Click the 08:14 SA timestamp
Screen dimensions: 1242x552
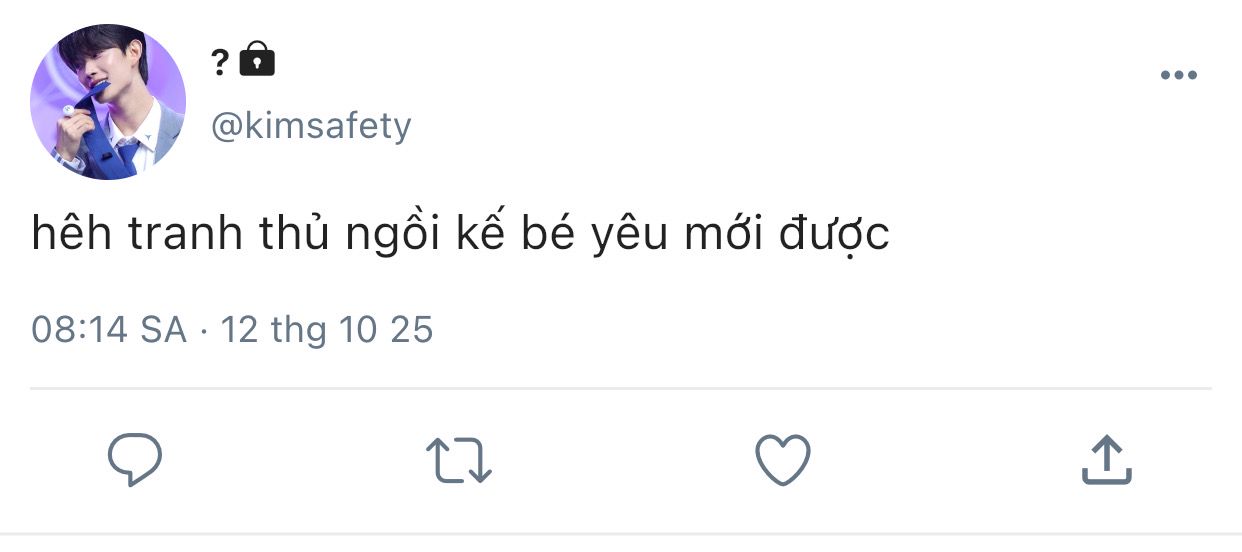point(109,330)
